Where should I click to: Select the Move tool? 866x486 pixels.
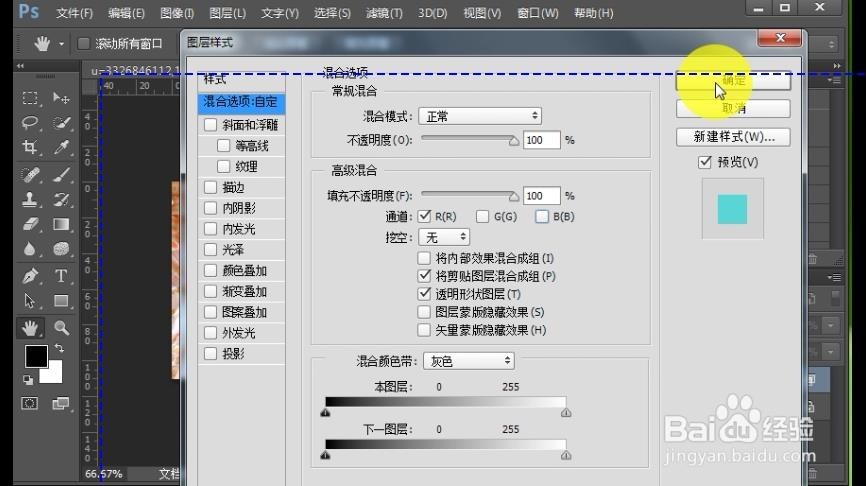(61, 98)
